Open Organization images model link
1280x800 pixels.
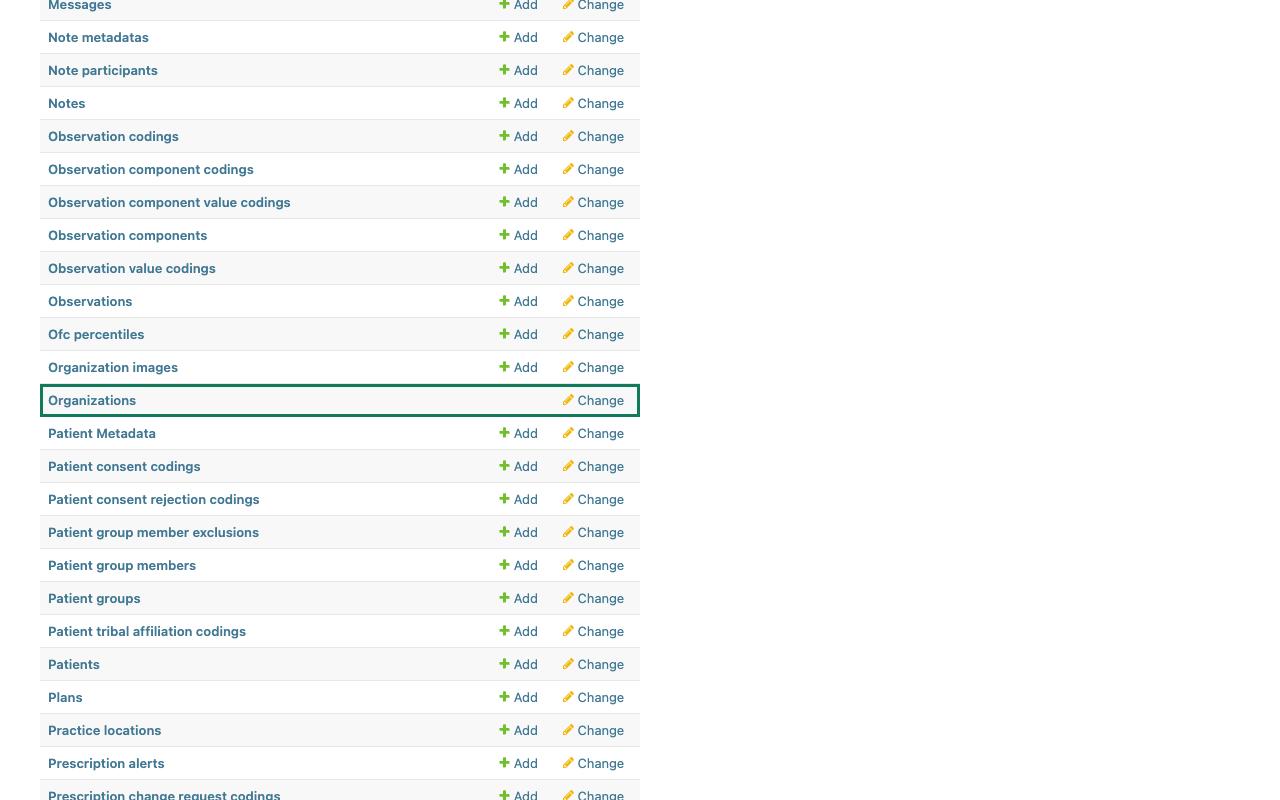click(x=113, y=367)
